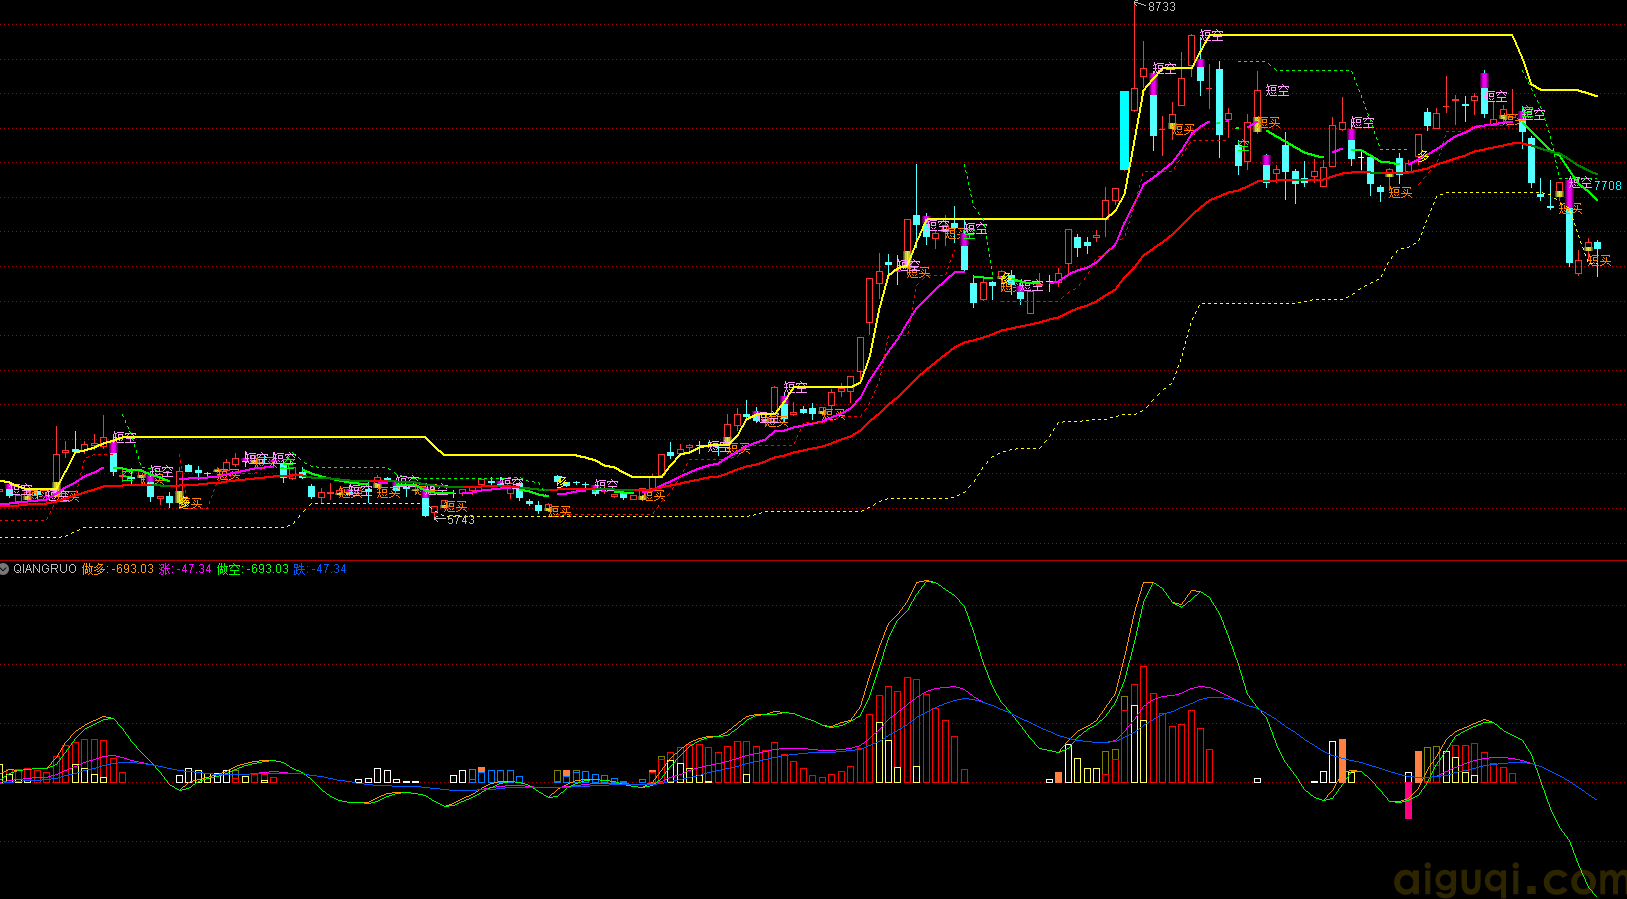Image resolution: width=1627 pixels, height=899 pixels.
Task: Click the orange 做多:-693.03 value
Action: (118, 569)
